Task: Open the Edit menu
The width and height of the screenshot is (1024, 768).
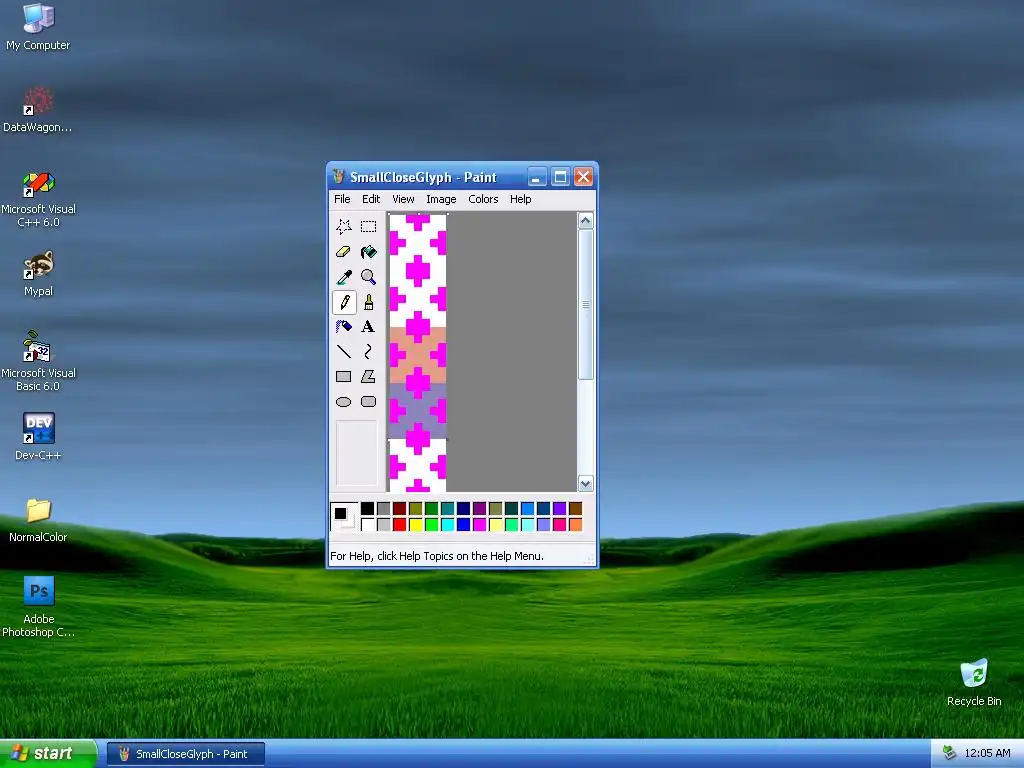Action: [x=371, y=199]
